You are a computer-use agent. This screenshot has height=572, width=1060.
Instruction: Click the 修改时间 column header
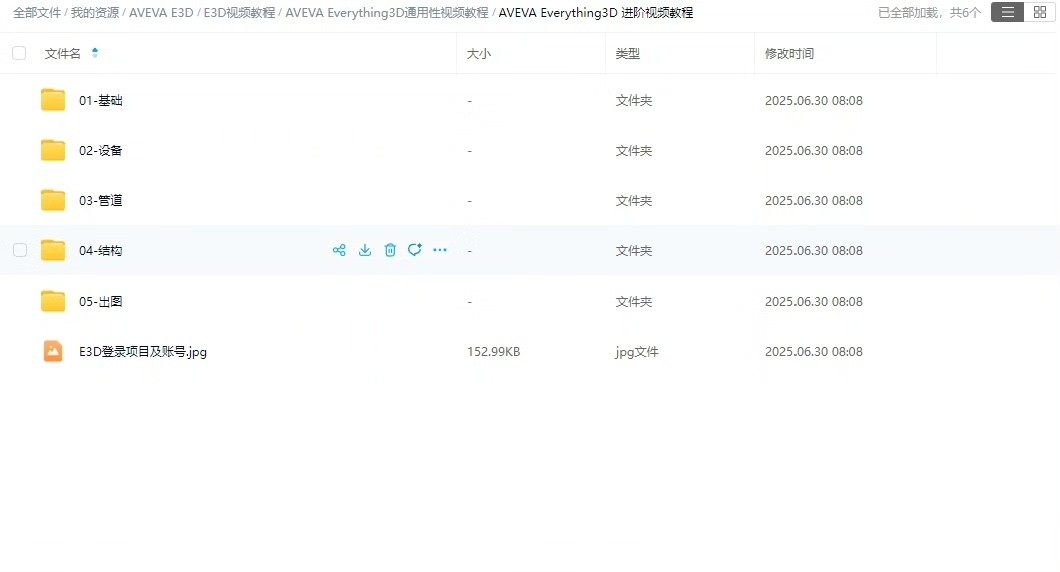click(x=789, y=53)
